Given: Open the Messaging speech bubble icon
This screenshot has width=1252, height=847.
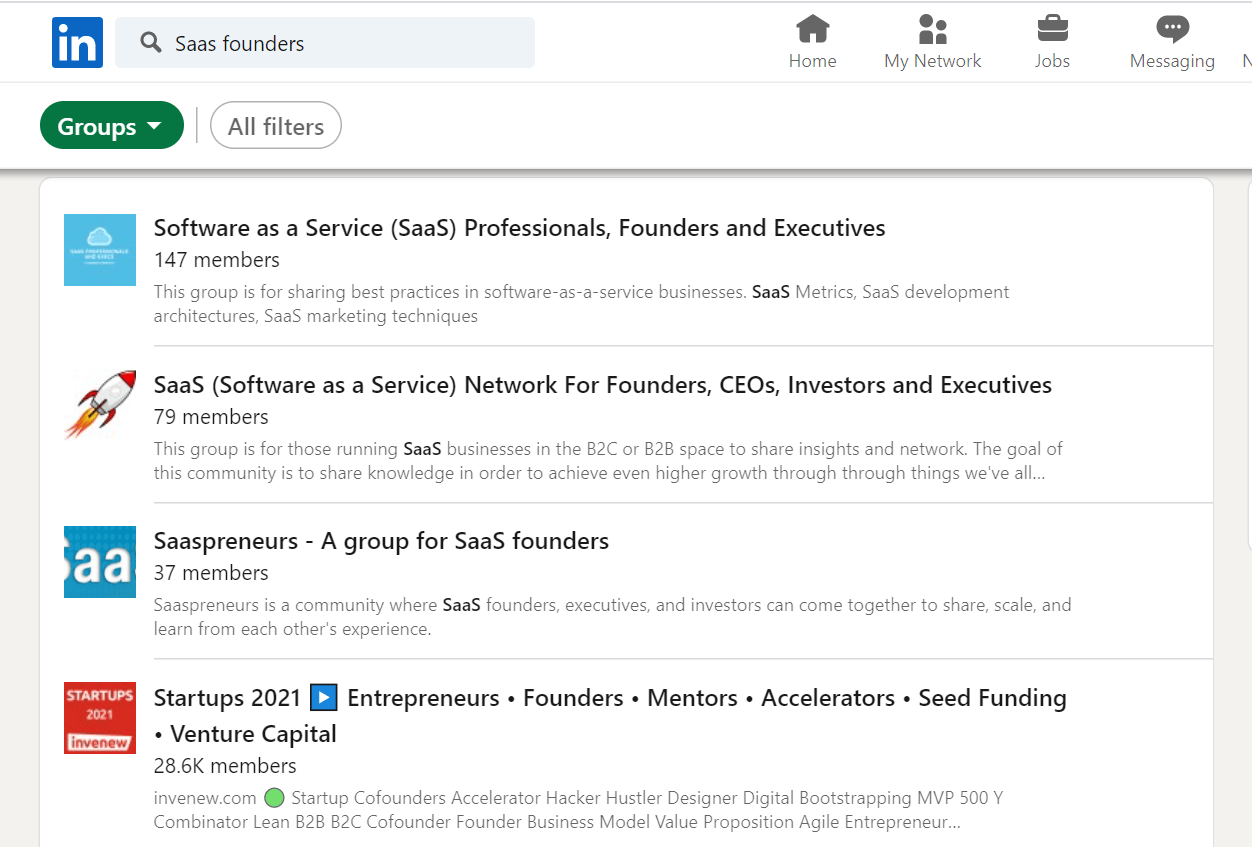Looking at the screenshot, I should pyautogui.click(x=1172, y=29).
